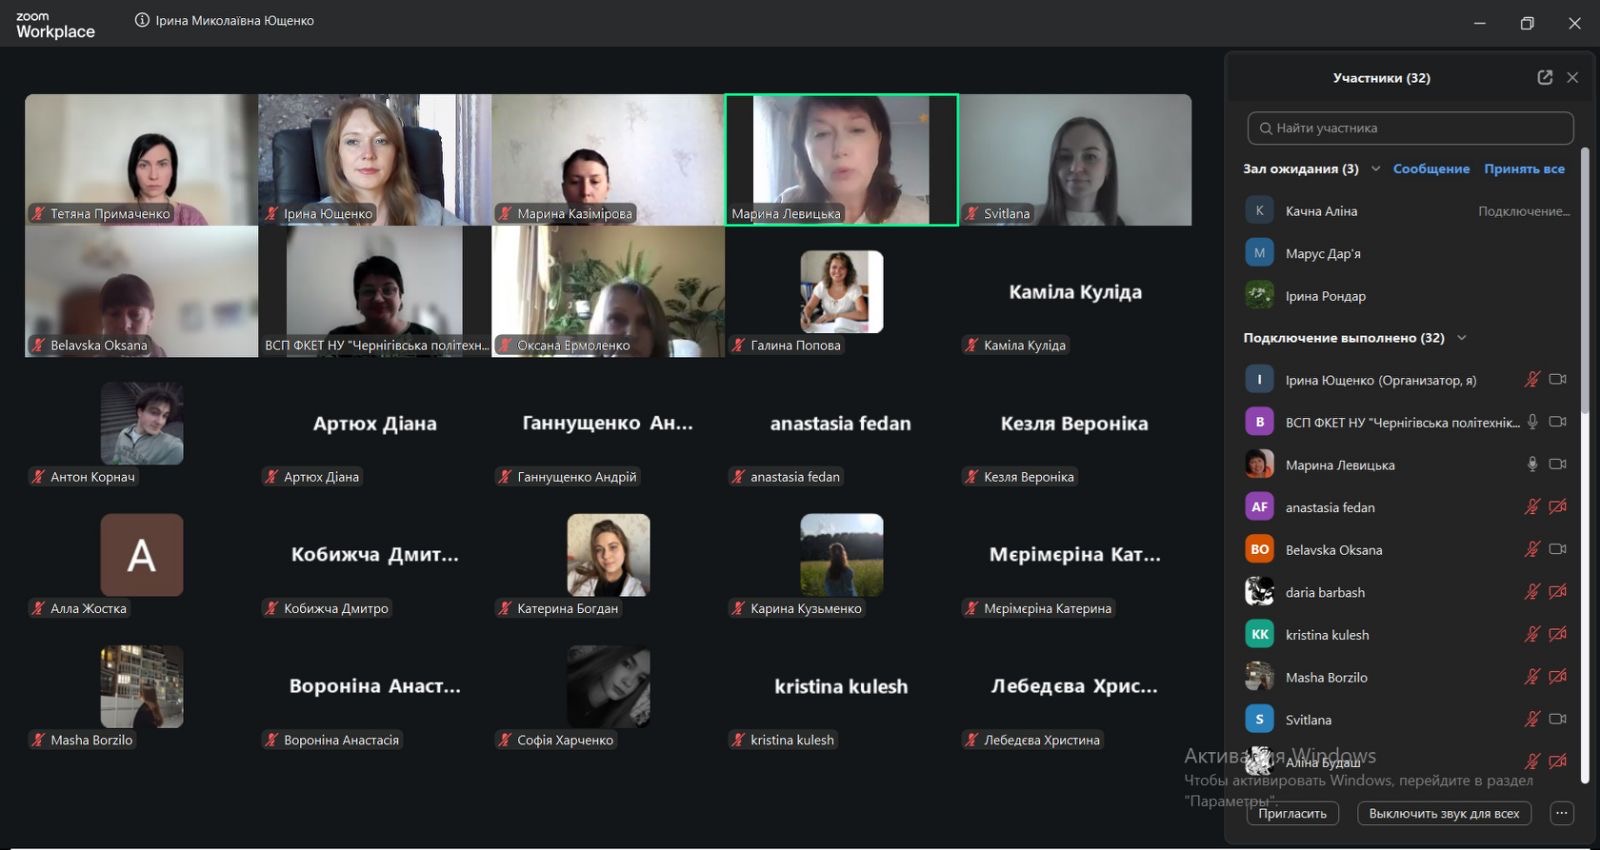
Task: Click the Найти участника search field
Action: pos(1410,128)
